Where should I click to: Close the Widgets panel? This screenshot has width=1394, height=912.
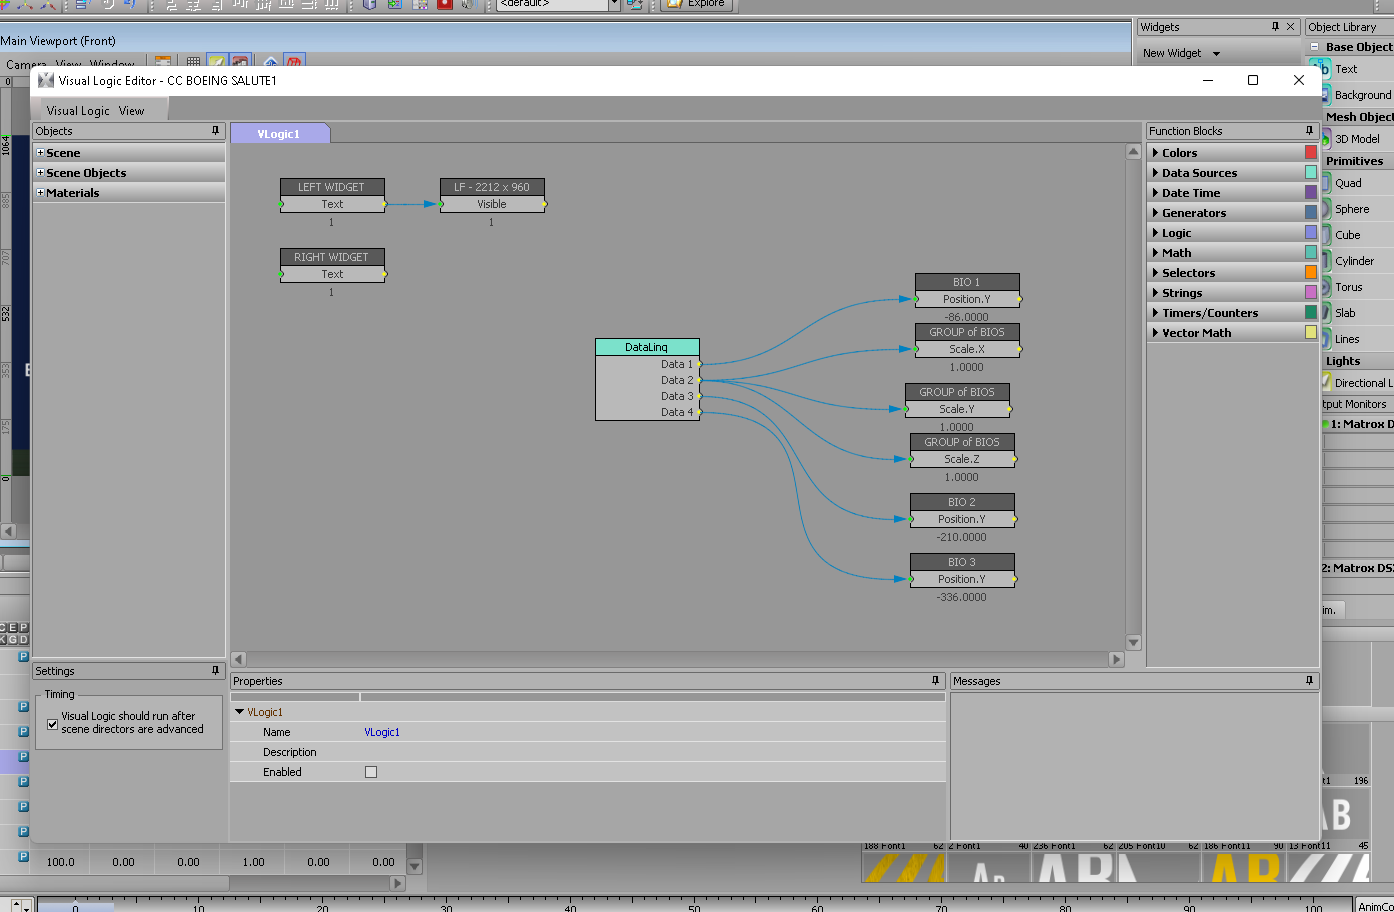click(x=1290, y=27)
